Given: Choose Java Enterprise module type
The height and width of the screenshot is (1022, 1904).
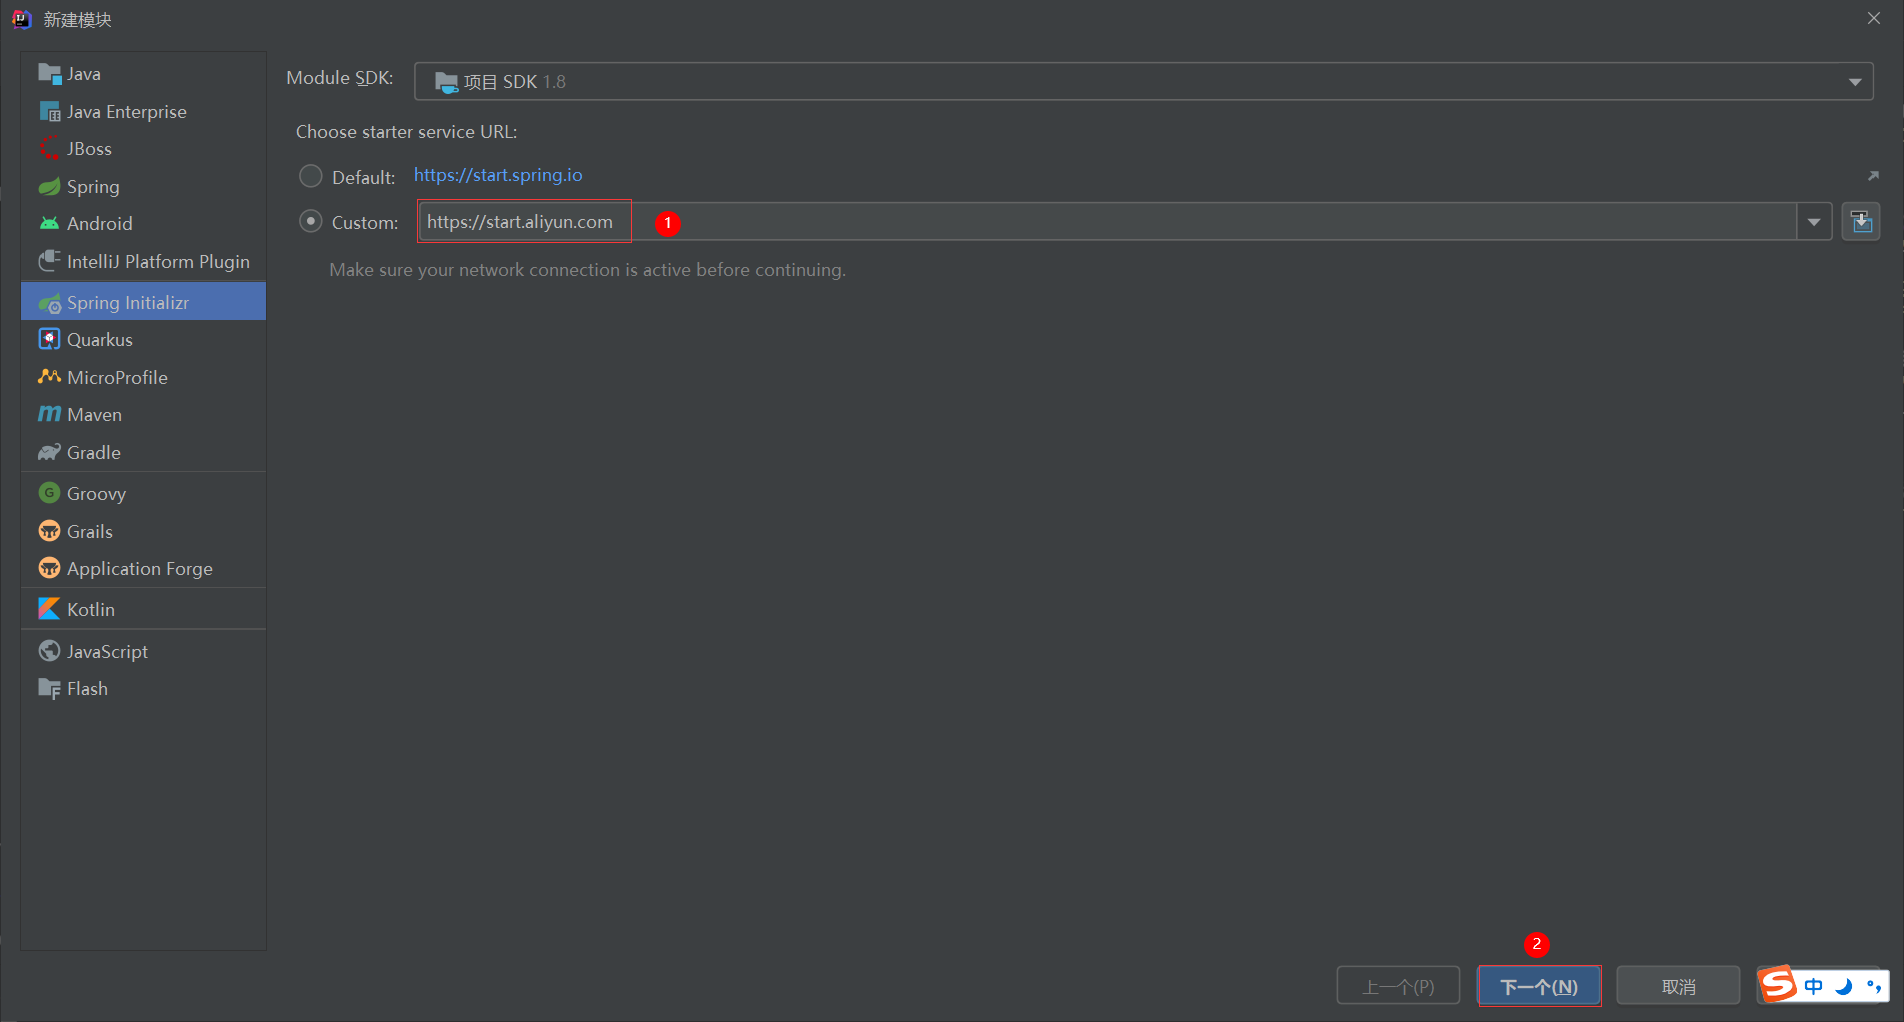Looking at the screenshot, I should coord(126,111).
